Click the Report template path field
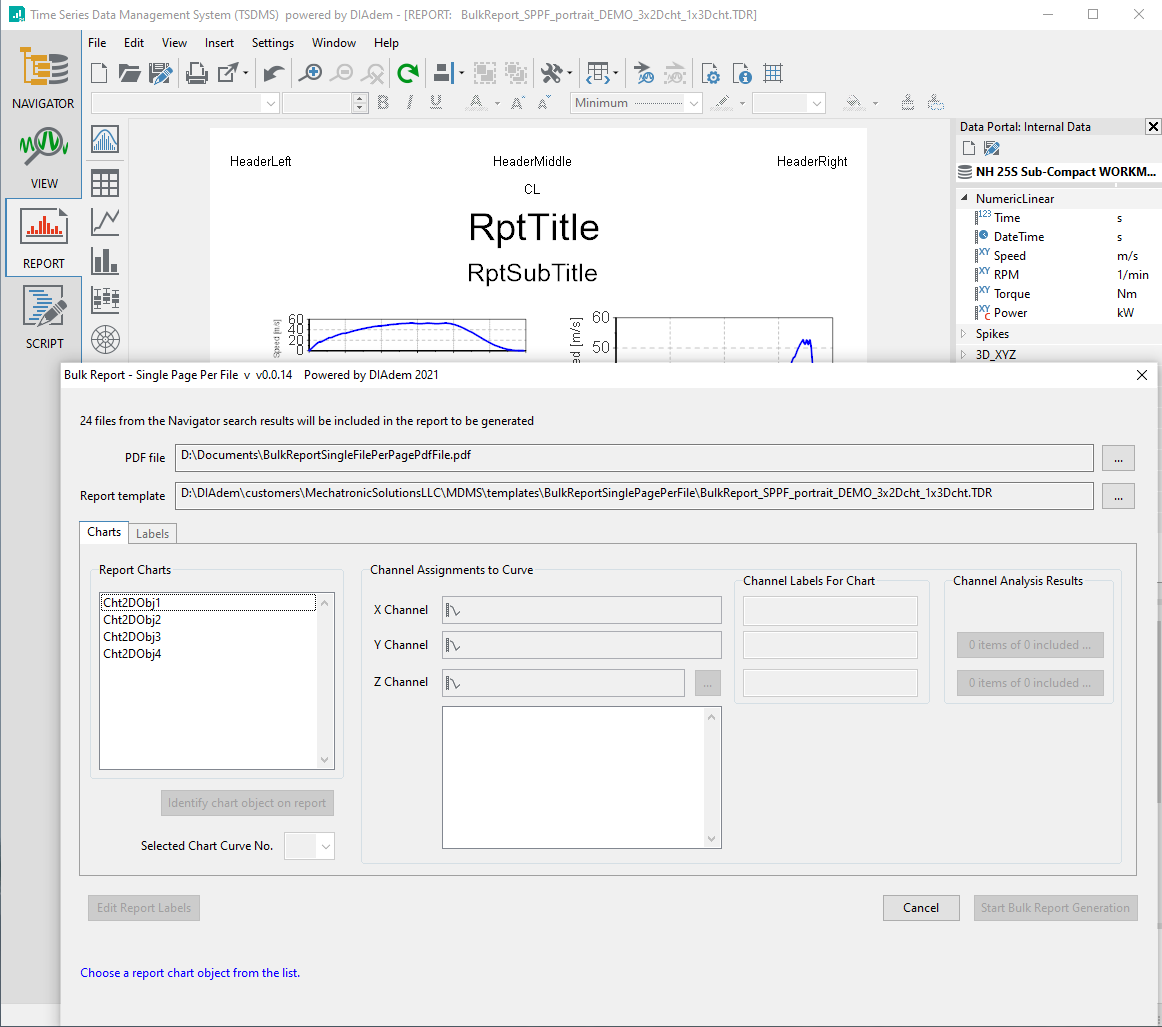Image resolution: width=1162 pixels, height=1027 pixels. coord(634,494)
